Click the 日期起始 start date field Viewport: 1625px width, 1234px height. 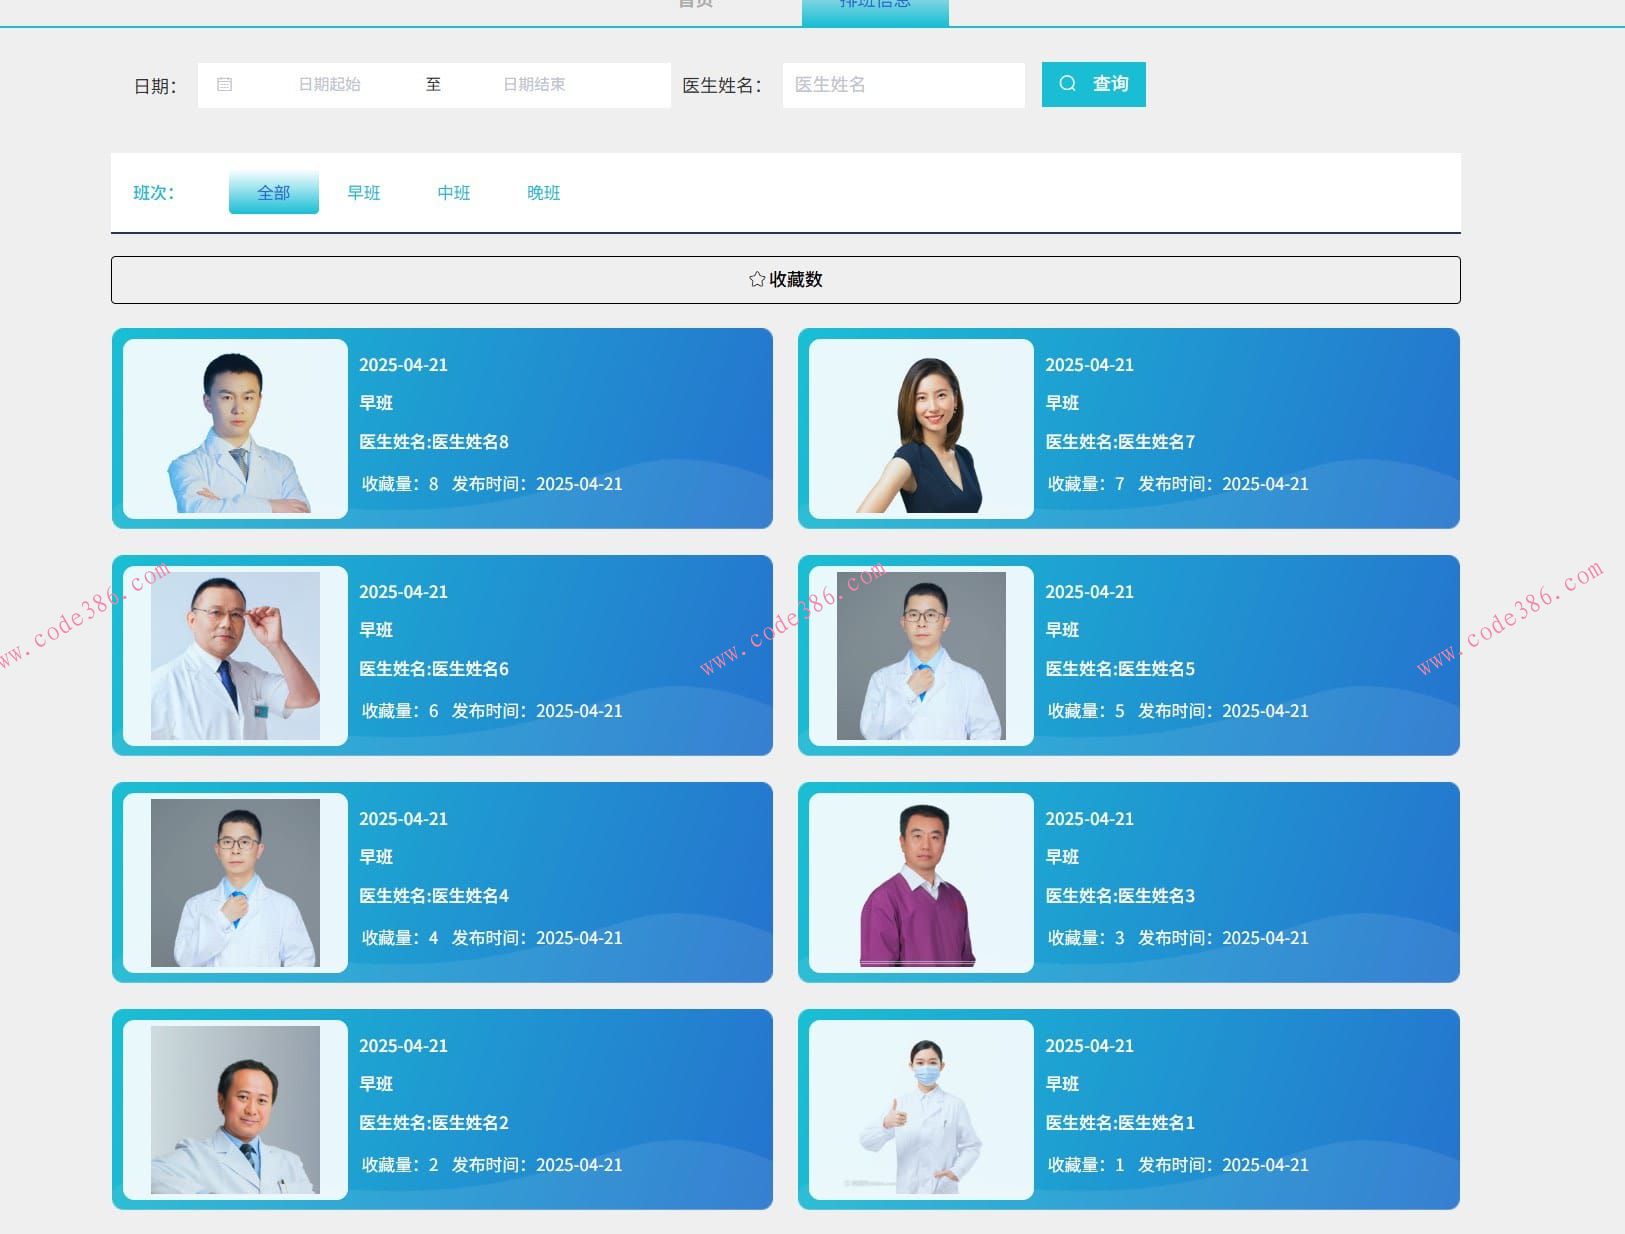click(x=329, y=85)
